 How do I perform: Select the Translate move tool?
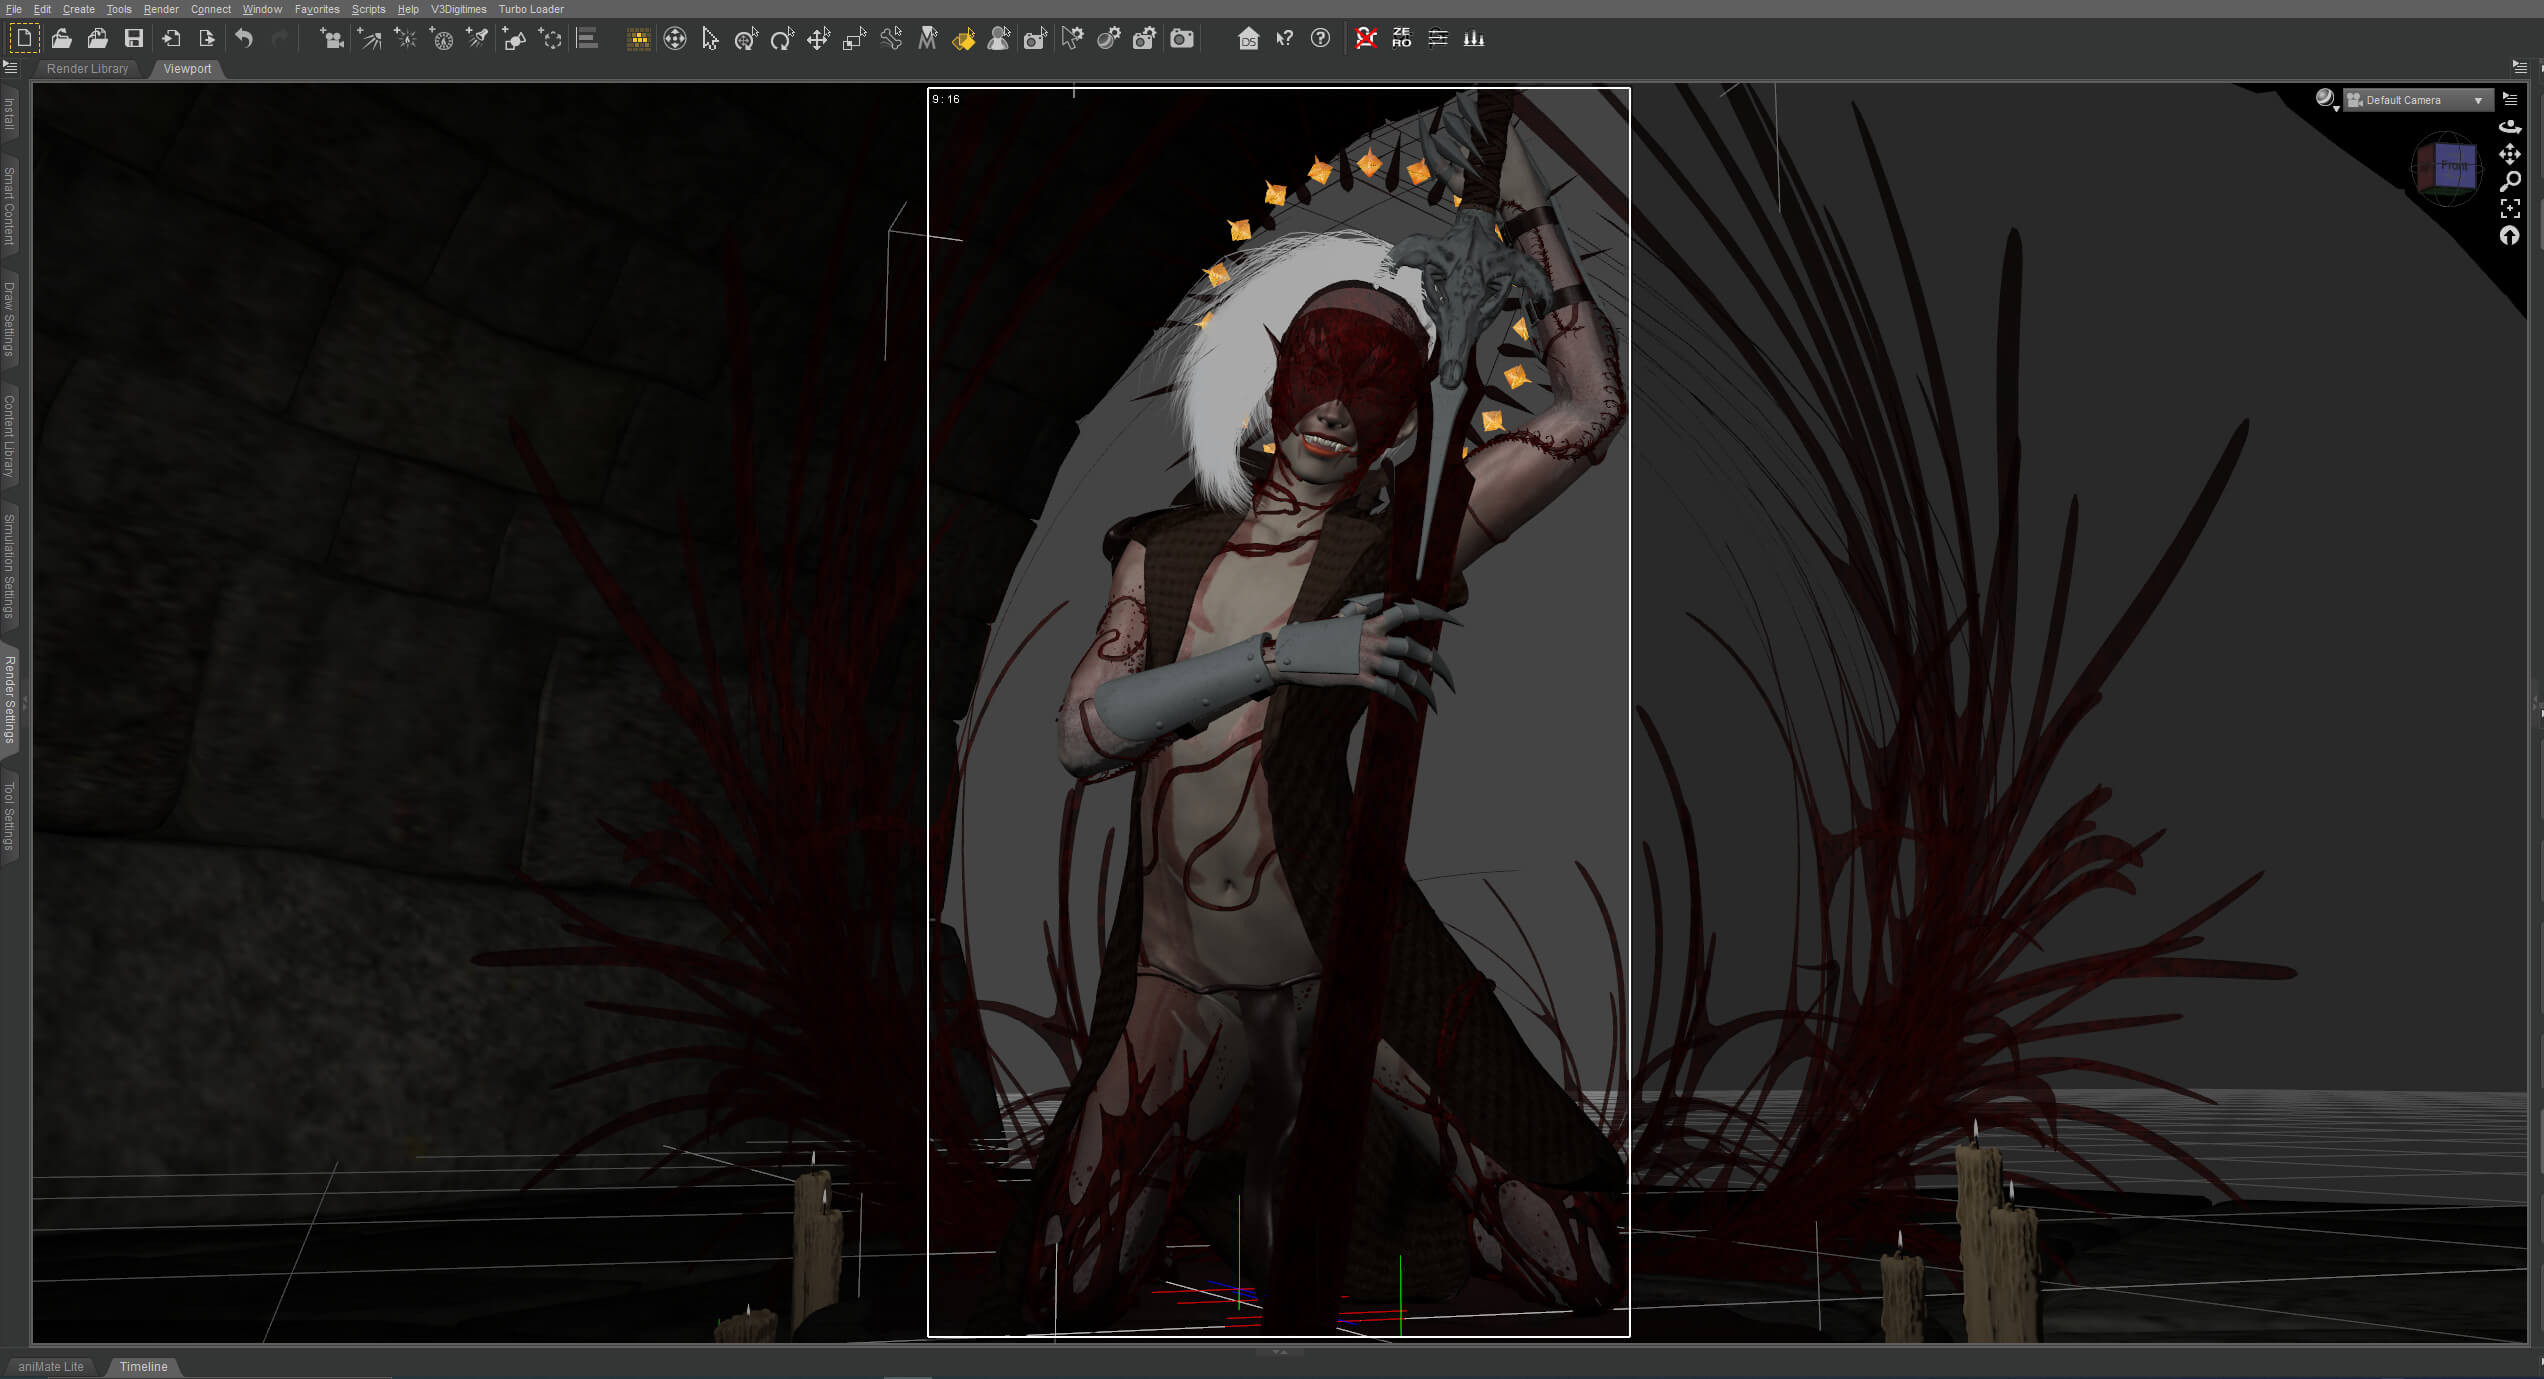[x=818, y=39]
